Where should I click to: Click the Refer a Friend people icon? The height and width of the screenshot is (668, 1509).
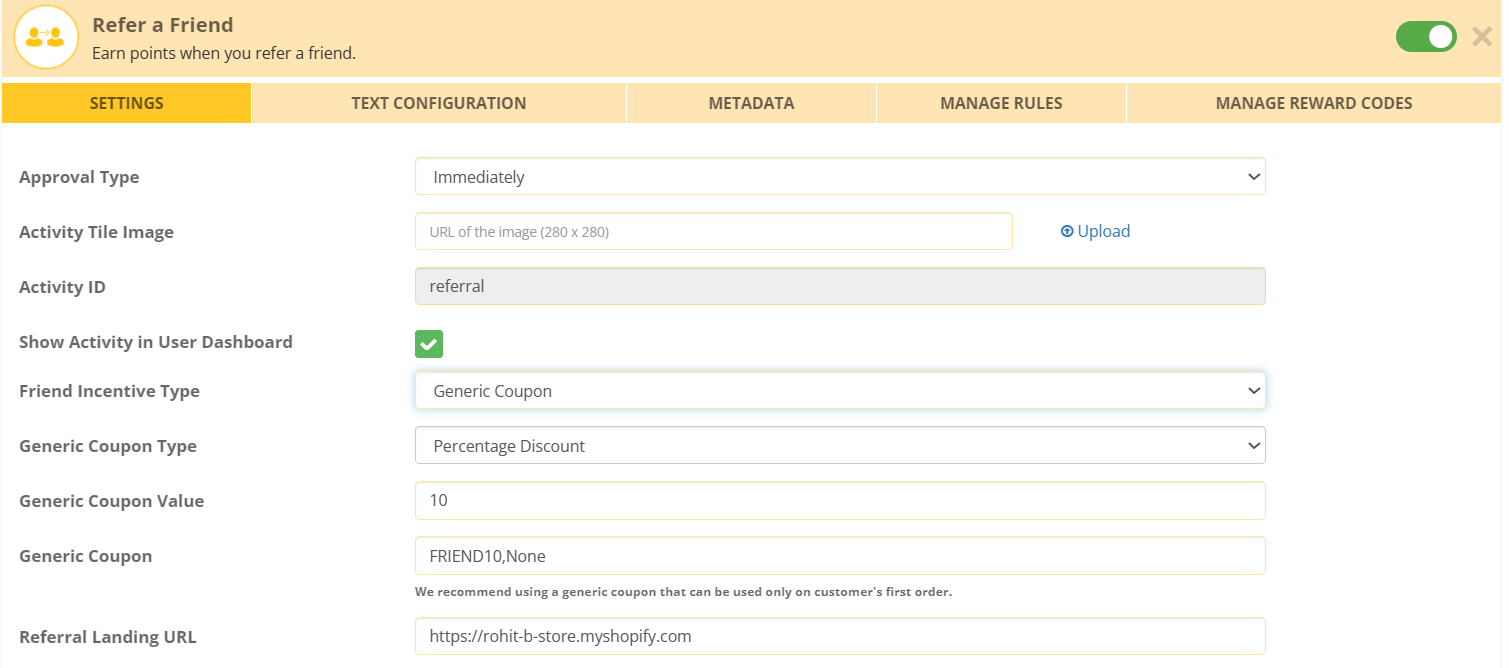[x=46, y=37]
